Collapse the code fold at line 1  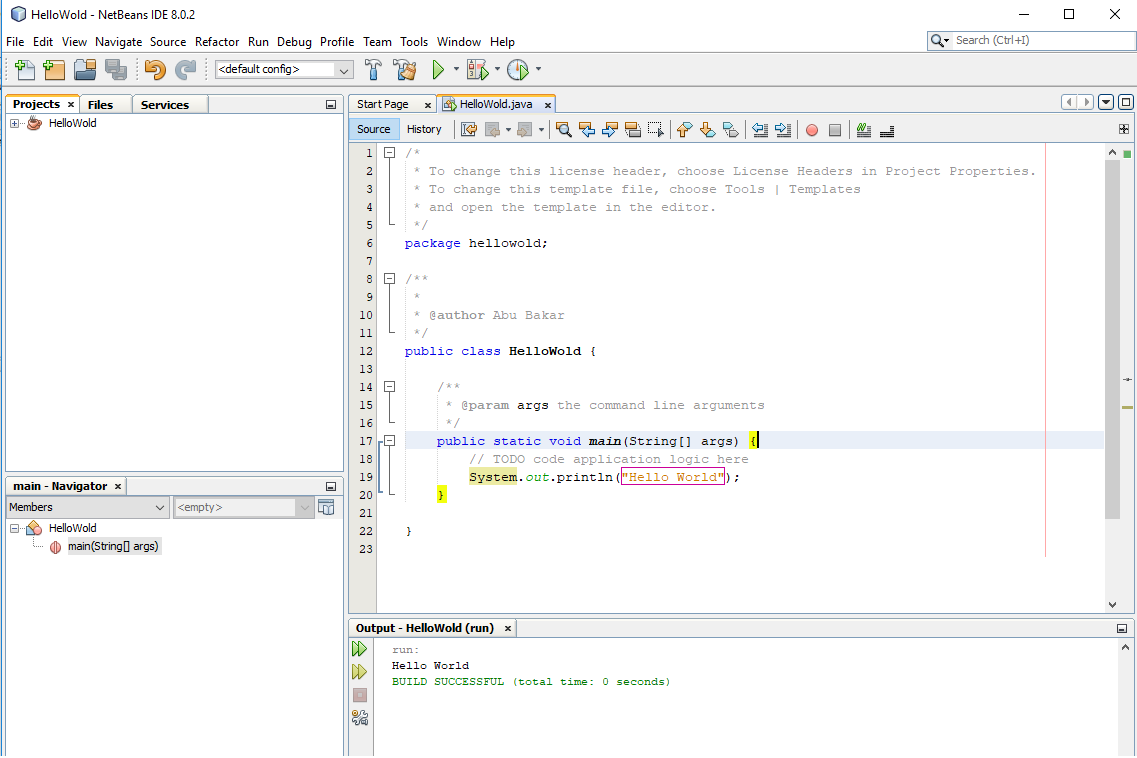pyautogui.click(x=389, y=153)
